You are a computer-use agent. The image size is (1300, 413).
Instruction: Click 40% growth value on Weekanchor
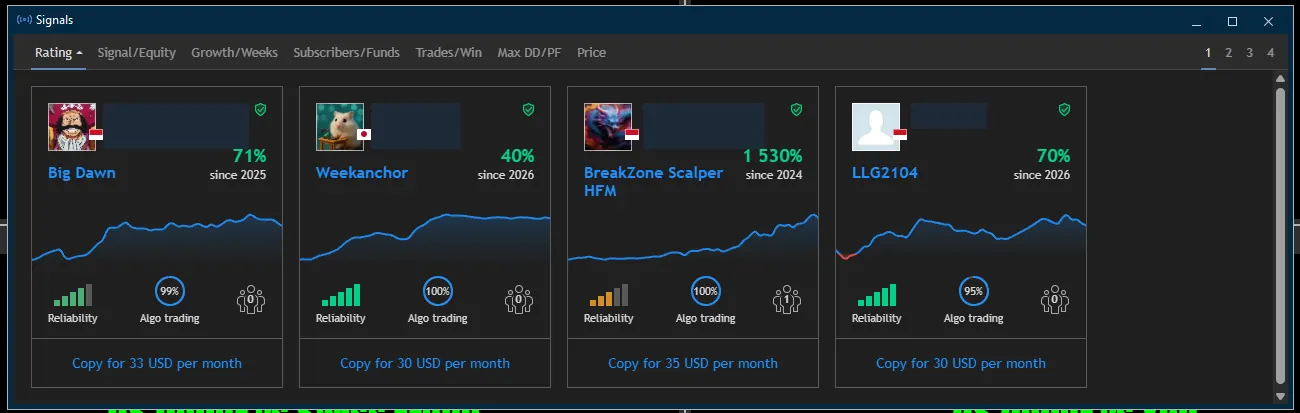pos(517,156)
